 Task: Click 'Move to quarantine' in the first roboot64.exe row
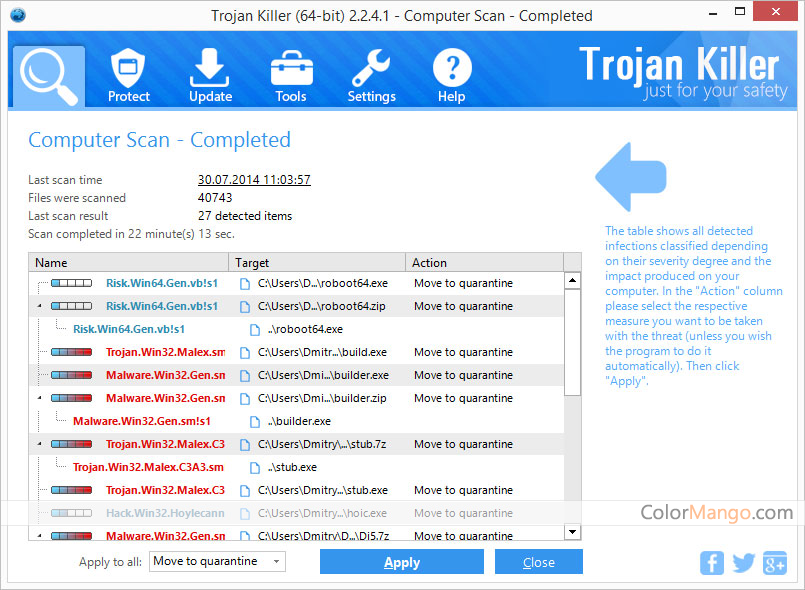pos(463,283)
